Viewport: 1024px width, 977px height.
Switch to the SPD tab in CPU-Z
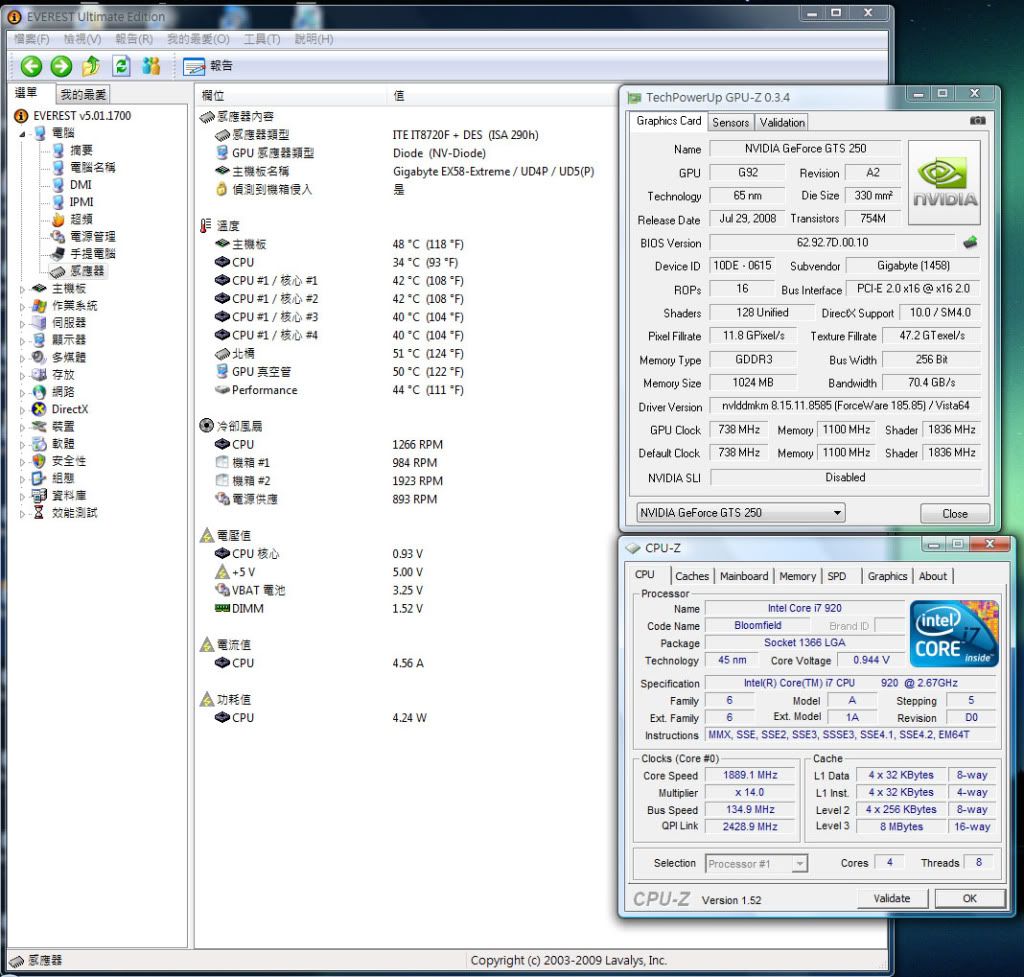(x=837, y=576)
